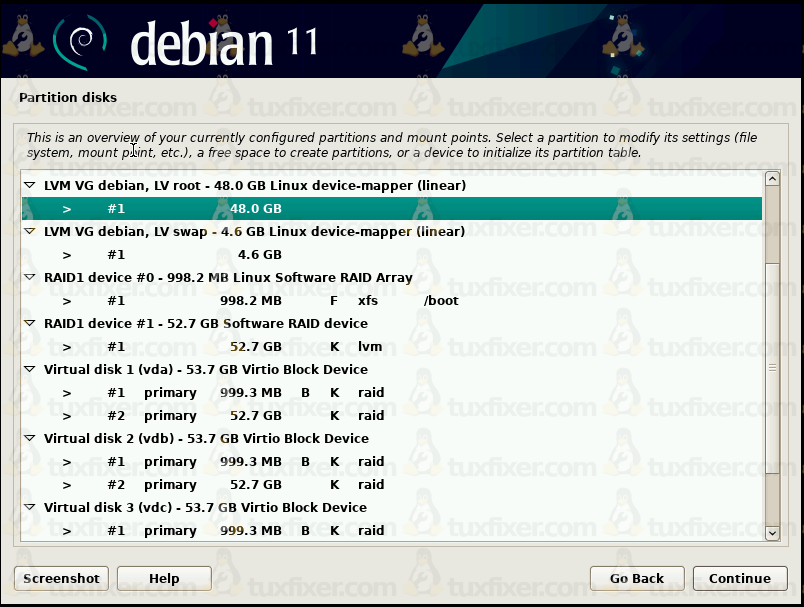
Task: Collapse the LVM VG debian LV swap entry
Action: pyautogui.click(x=29, y=232)
